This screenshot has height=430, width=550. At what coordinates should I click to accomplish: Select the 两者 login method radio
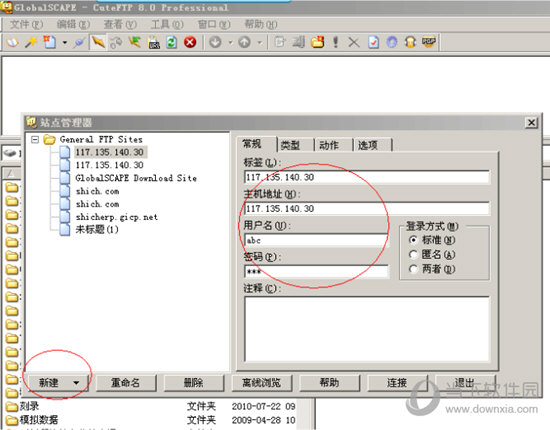coord(414,269)
